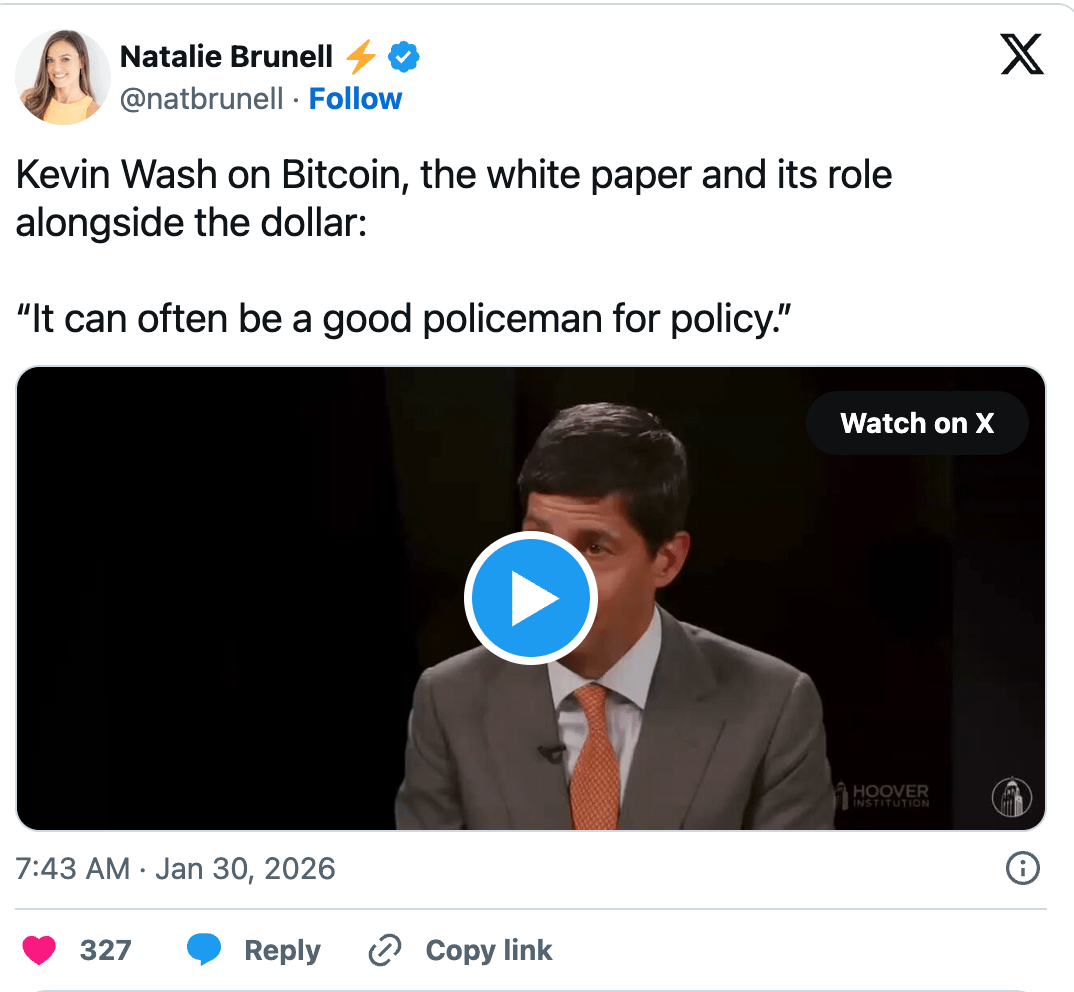The width and height of the screenshot is (1074, 992).
Task: Click the lightning bolt emoji beside name
Action: pos(361,58)
